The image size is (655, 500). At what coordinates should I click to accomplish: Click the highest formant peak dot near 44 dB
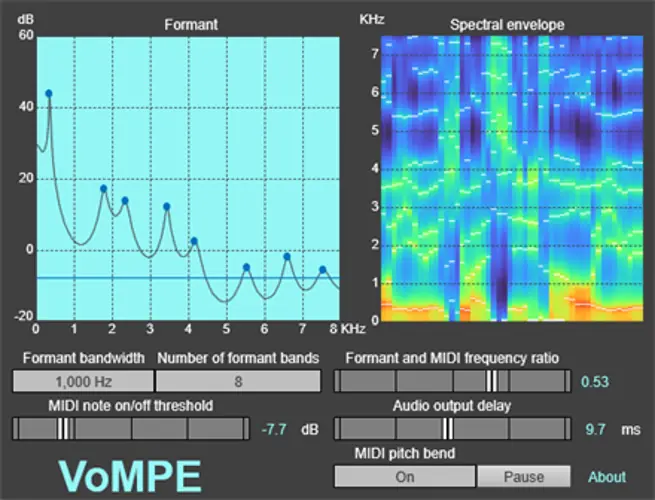tap(48, 94)
